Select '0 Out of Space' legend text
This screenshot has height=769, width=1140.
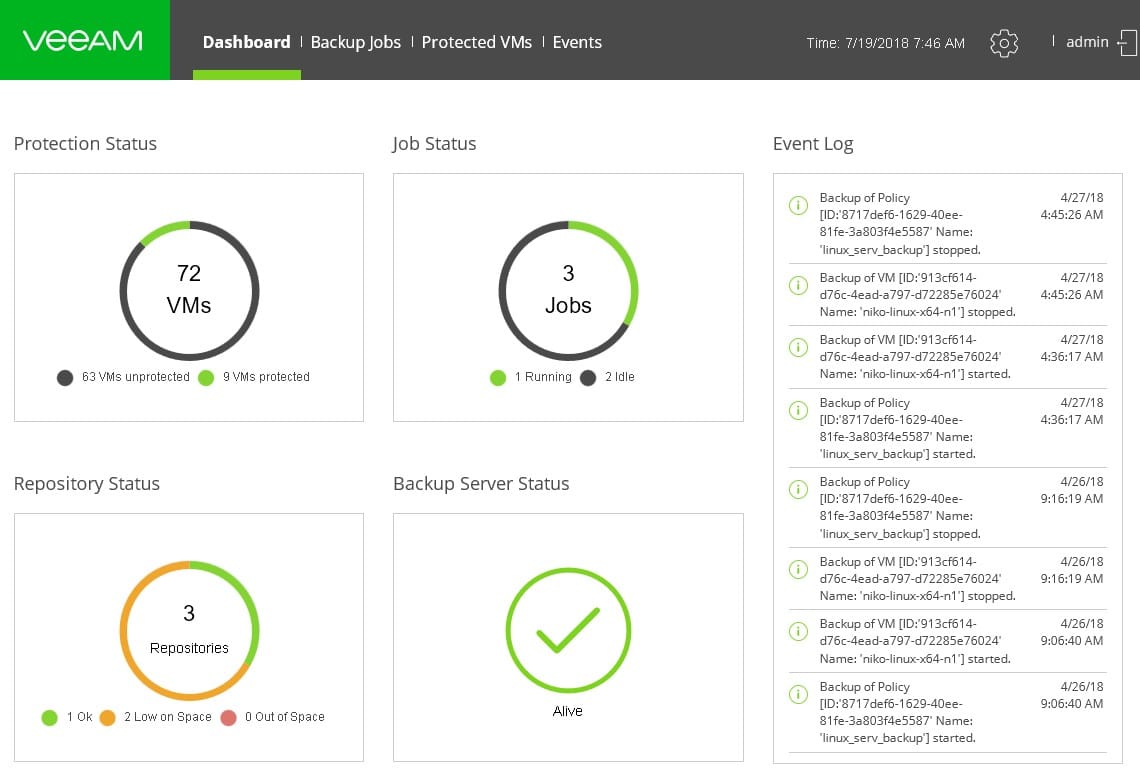284,717
